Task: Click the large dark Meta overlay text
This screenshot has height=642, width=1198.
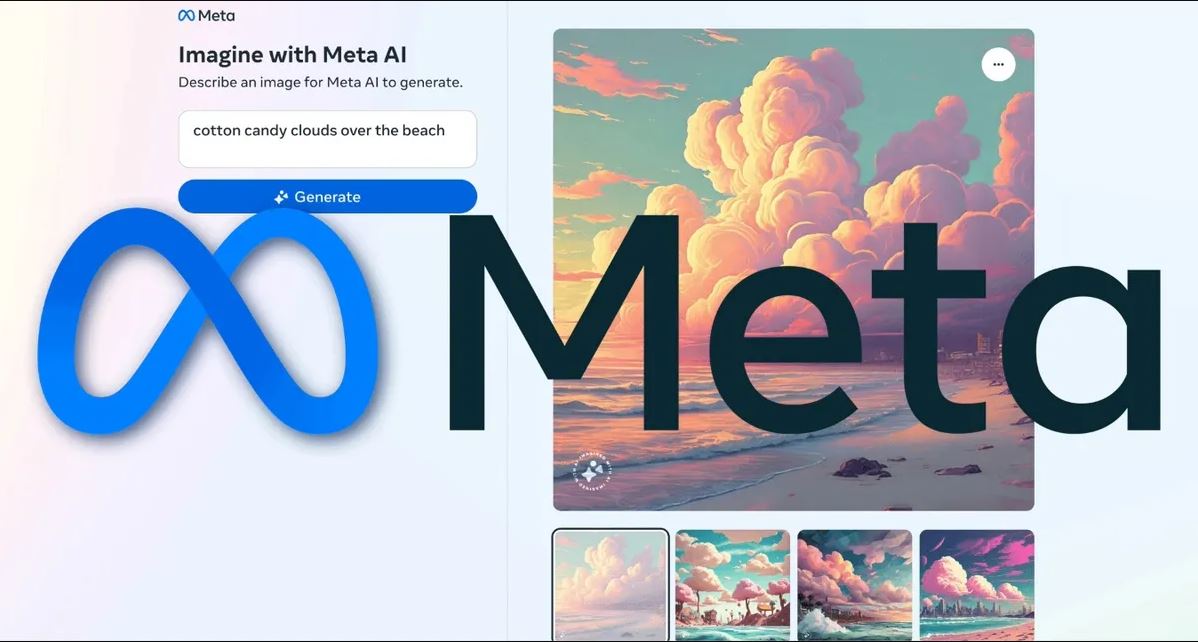Action: (802, 325)
